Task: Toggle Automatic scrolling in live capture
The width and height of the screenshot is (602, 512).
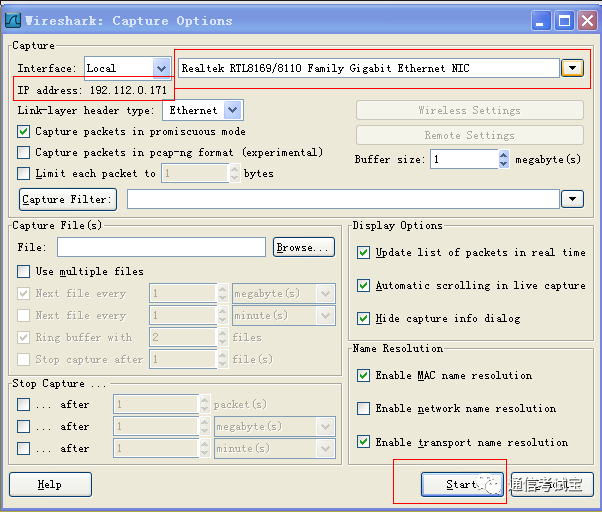Action: [x=363, y=286]
